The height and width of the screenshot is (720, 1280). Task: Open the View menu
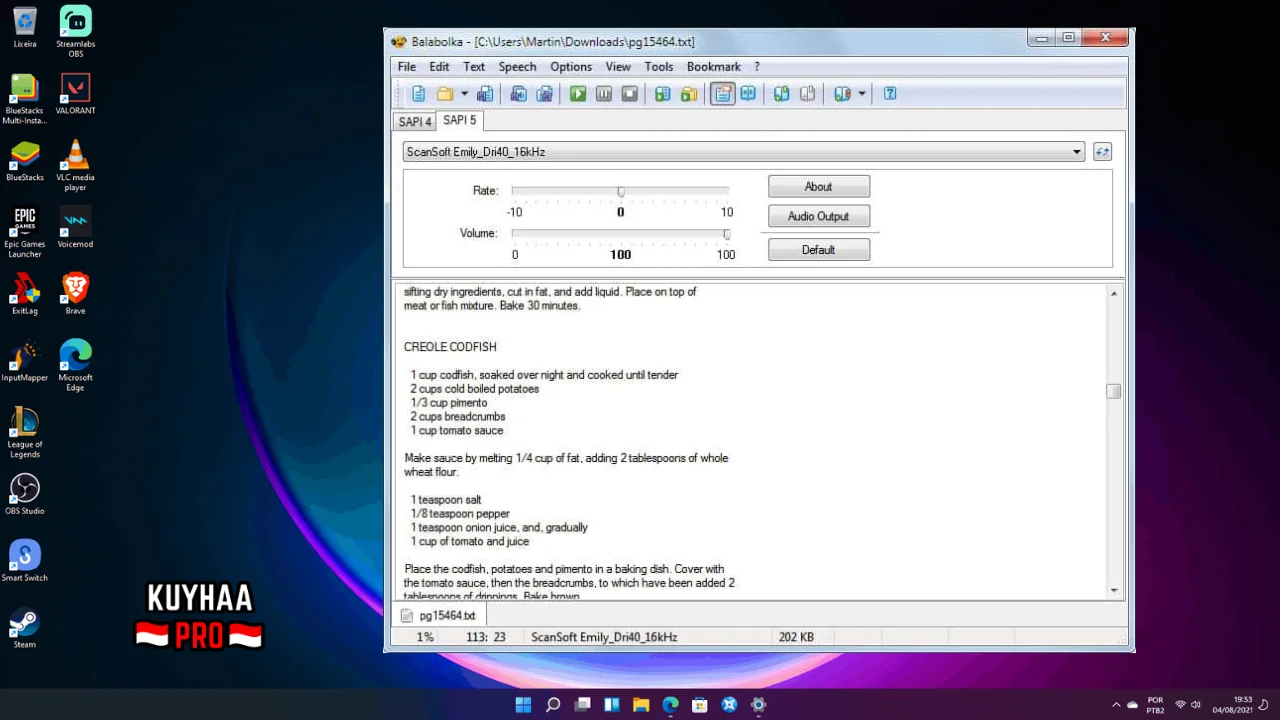coord(618,67)
